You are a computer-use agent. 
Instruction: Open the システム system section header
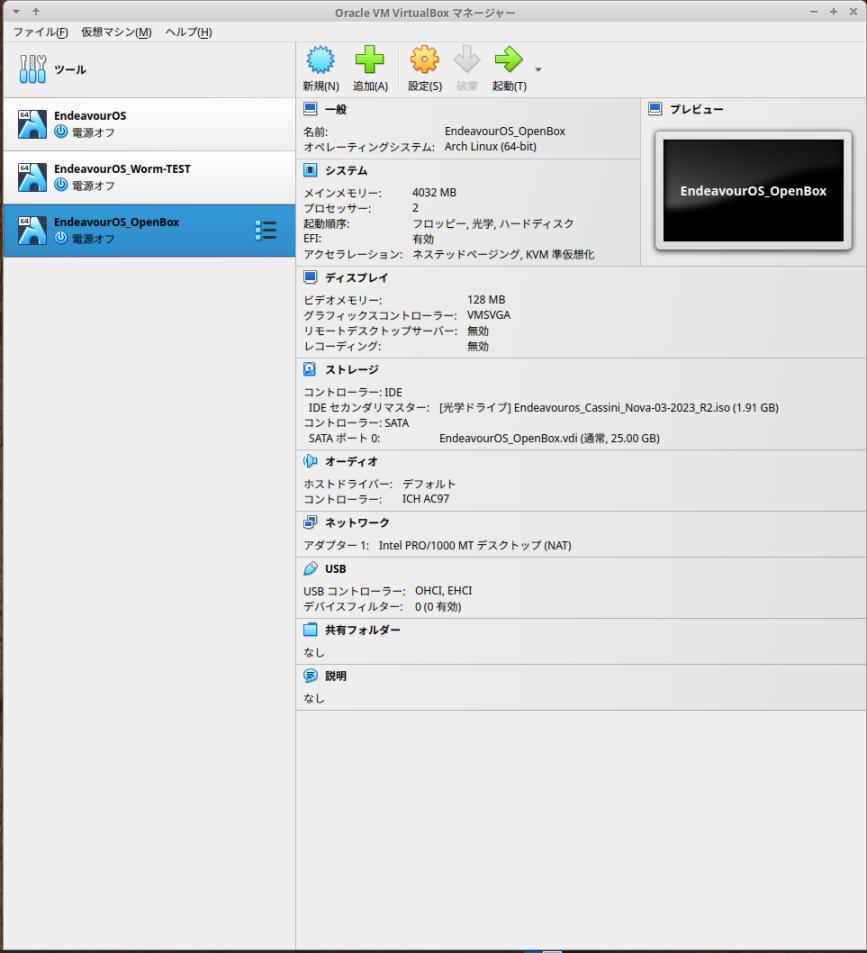coord(346,171)
